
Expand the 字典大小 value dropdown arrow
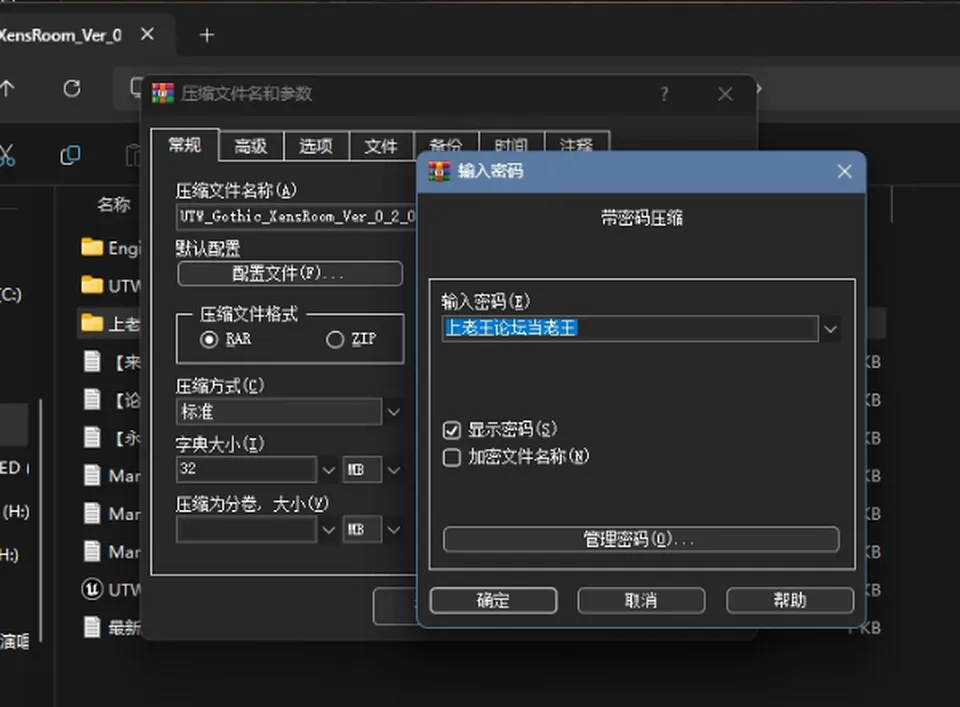[328, 469]
